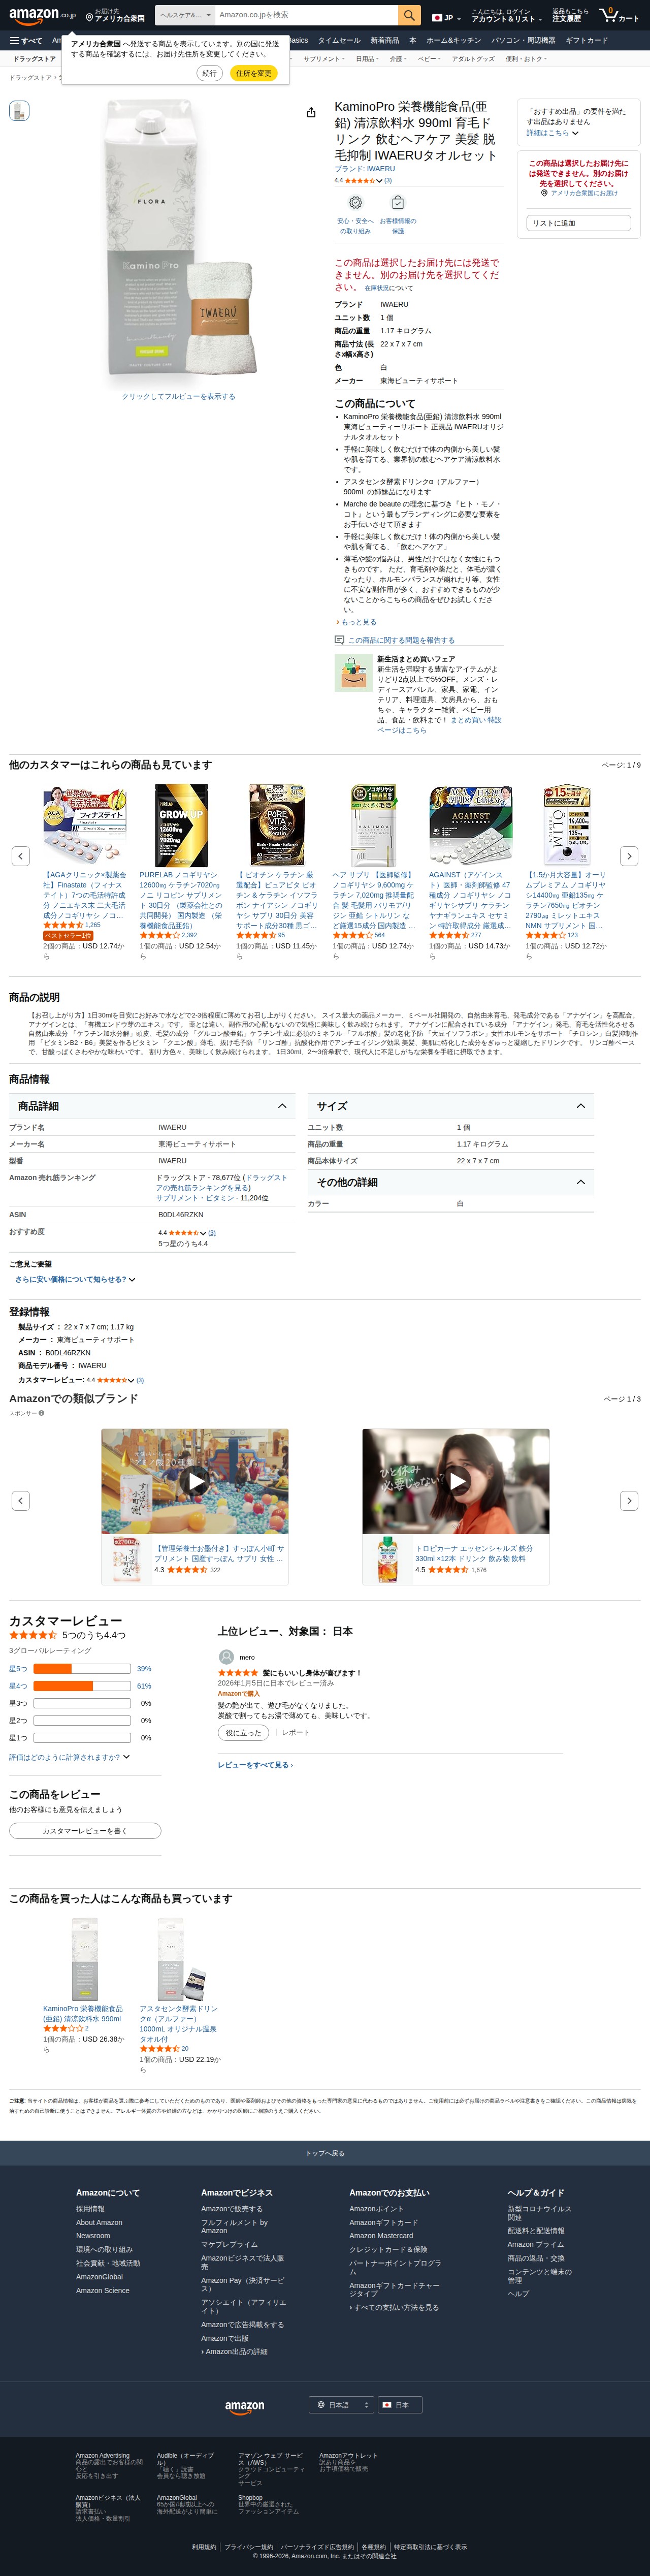The image size is (650, 2576).
Task: Click the ブランド: IWAERU link
Action: (x=364, y=169)
